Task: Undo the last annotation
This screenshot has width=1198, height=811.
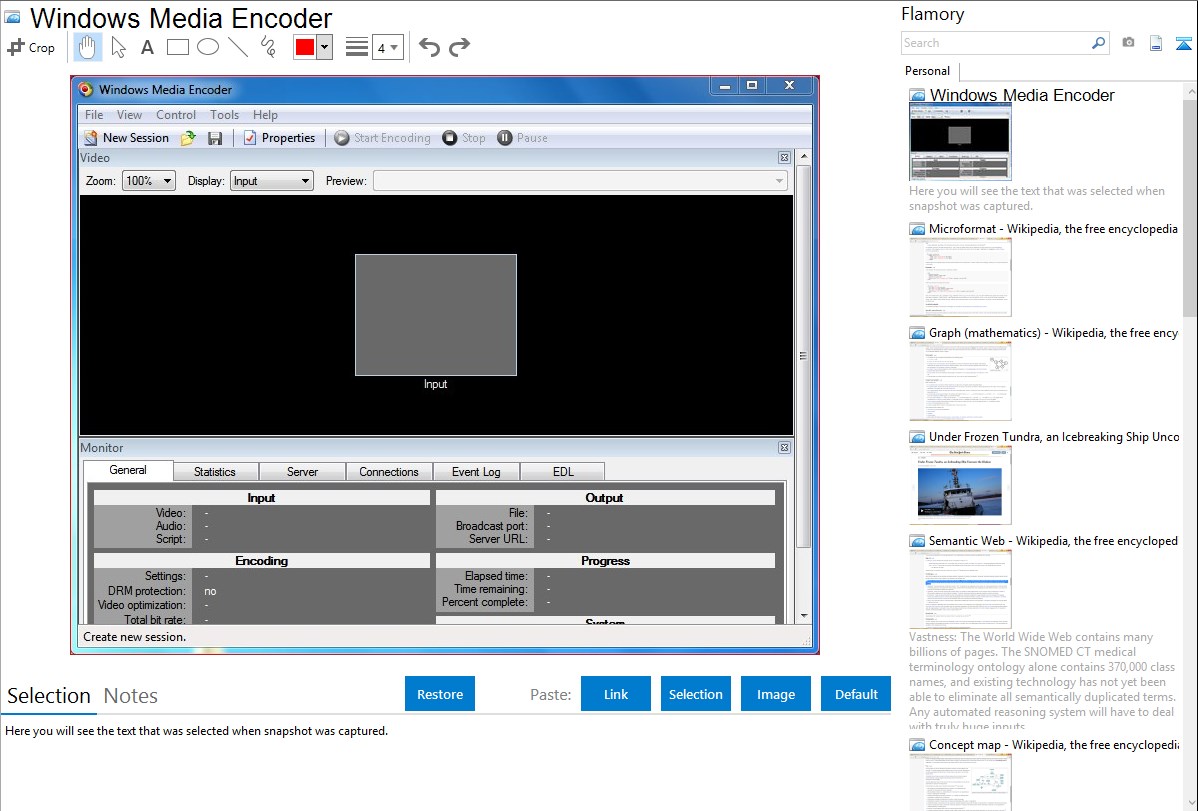Action: tap(429, 47)
